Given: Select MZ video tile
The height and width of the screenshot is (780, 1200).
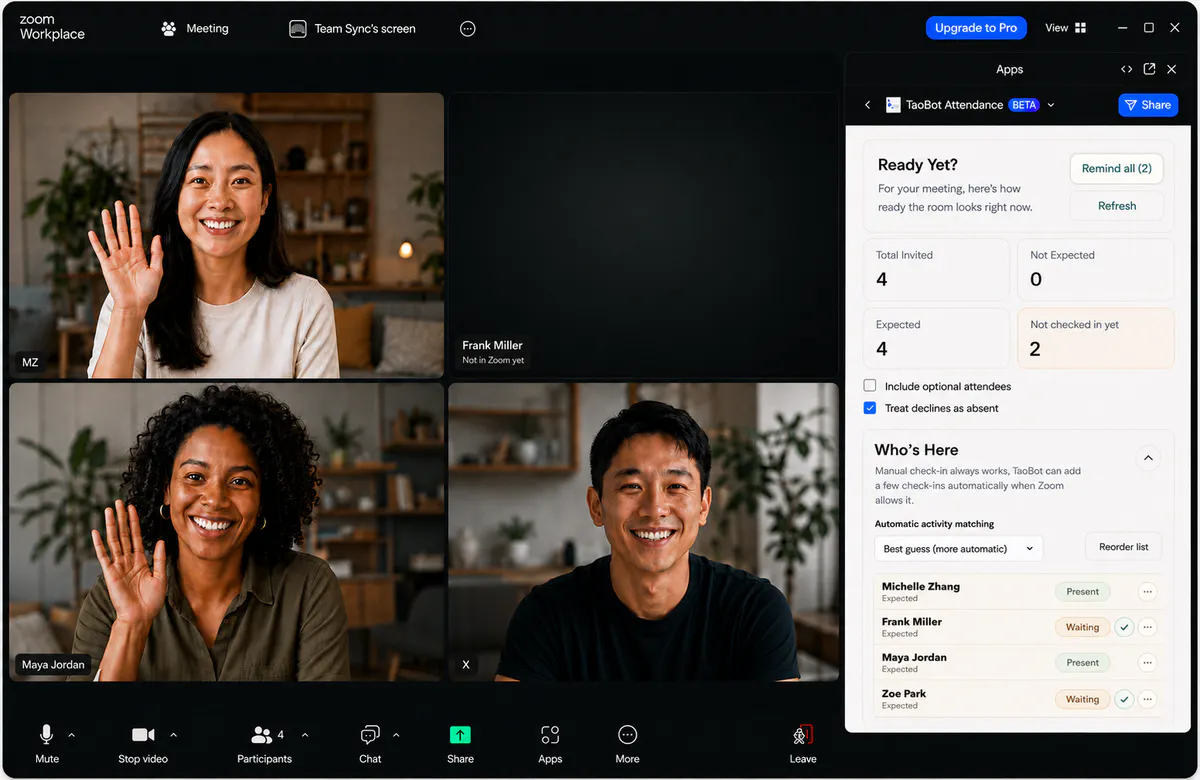Looking at the screenshot, I should [227, 236].
